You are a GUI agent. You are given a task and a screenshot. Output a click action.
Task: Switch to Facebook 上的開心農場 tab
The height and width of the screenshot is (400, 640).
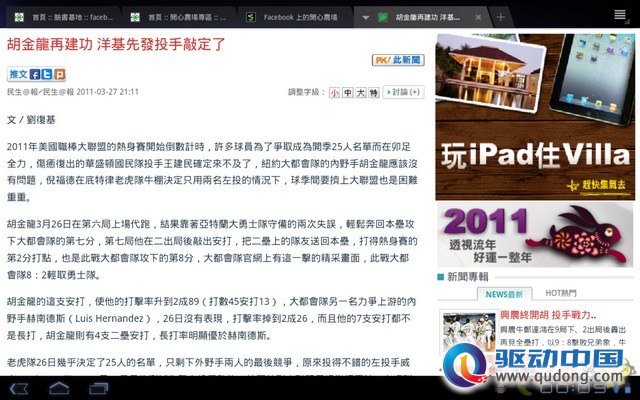[x=295, y=17]
